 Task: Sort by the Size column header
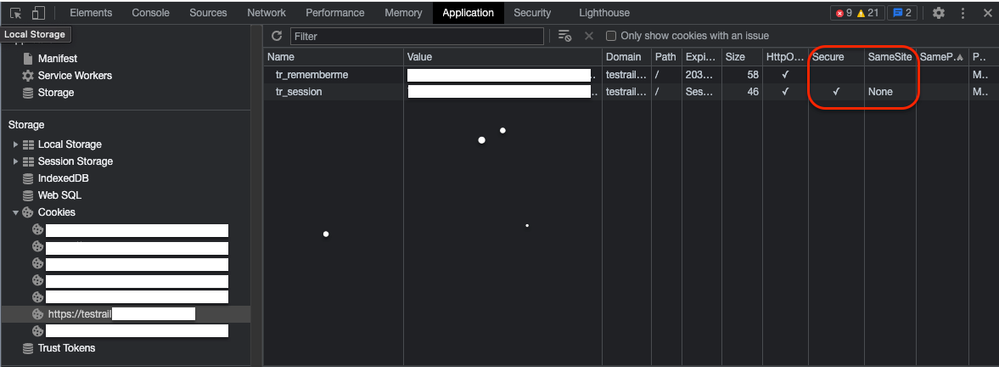pyautogui.click(x=742, y=57)
